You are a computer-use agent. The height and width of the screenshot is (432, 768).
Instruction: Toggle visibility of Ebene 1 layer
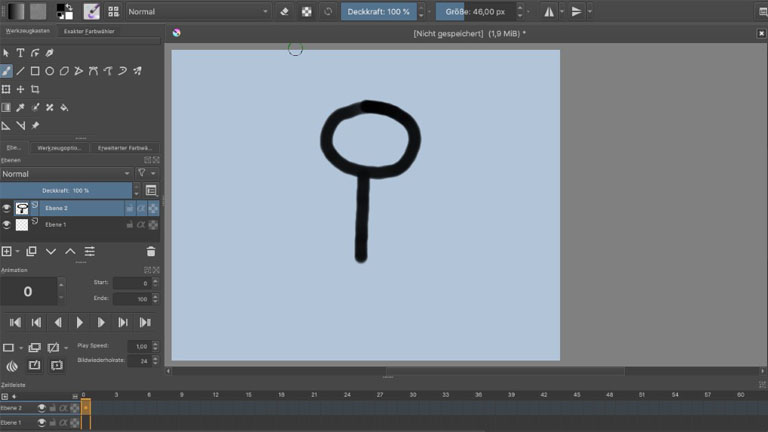pyautogui.click(x=7, y=225)
